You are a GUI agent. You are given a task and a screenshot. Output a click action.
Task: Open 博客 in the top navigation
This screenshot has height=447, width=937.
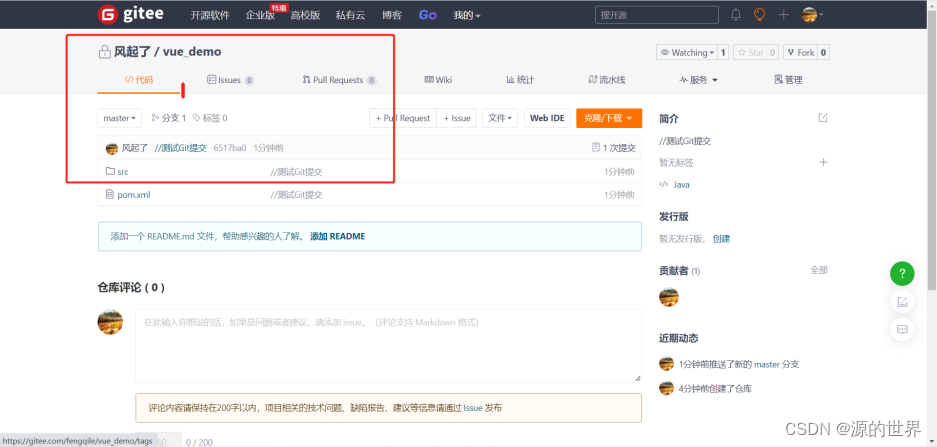[x=392, y=16]
